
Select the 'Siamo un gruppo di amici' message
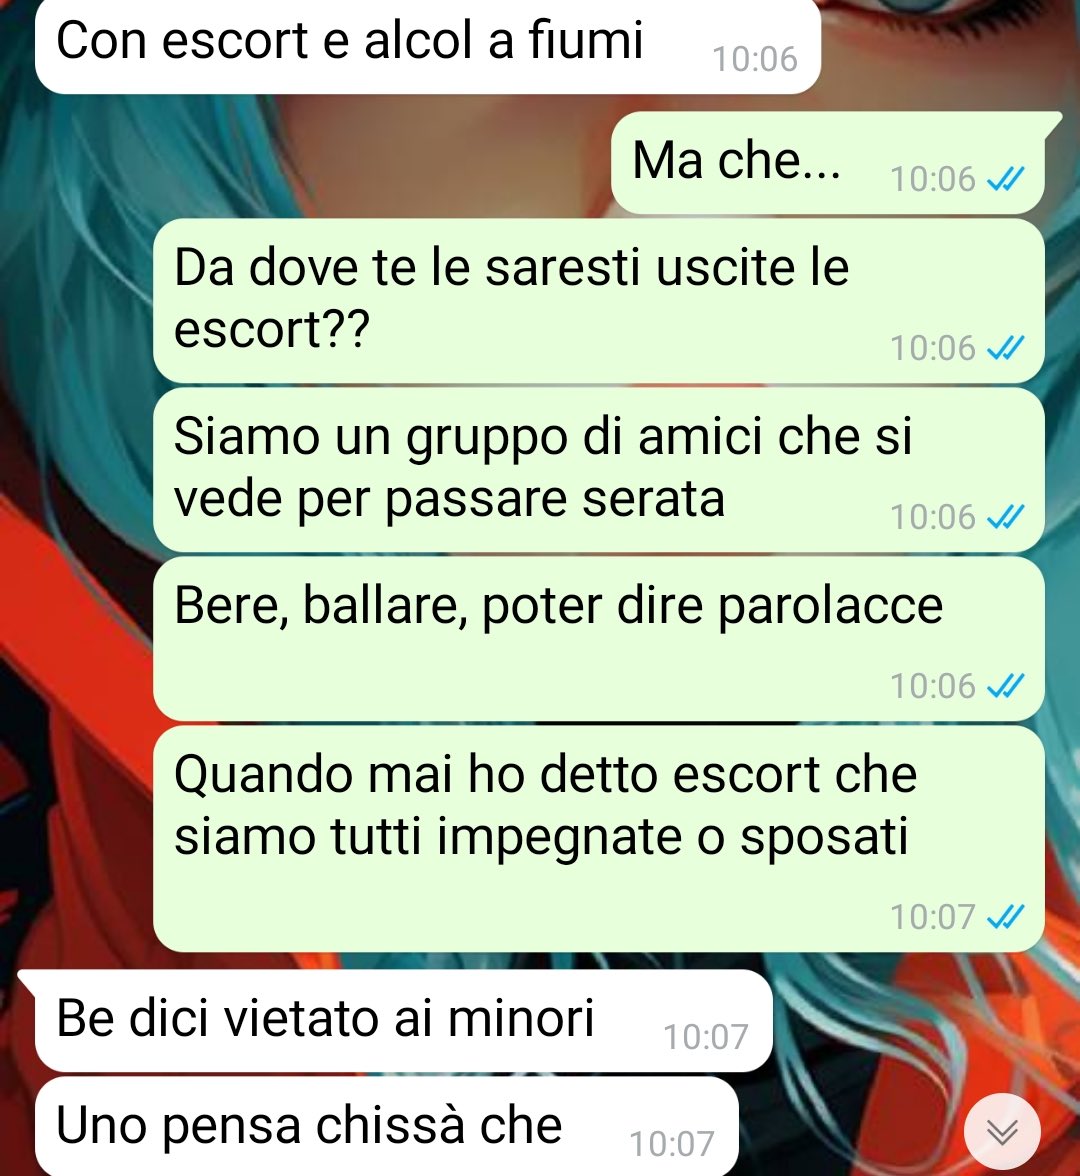click(598, 470)
